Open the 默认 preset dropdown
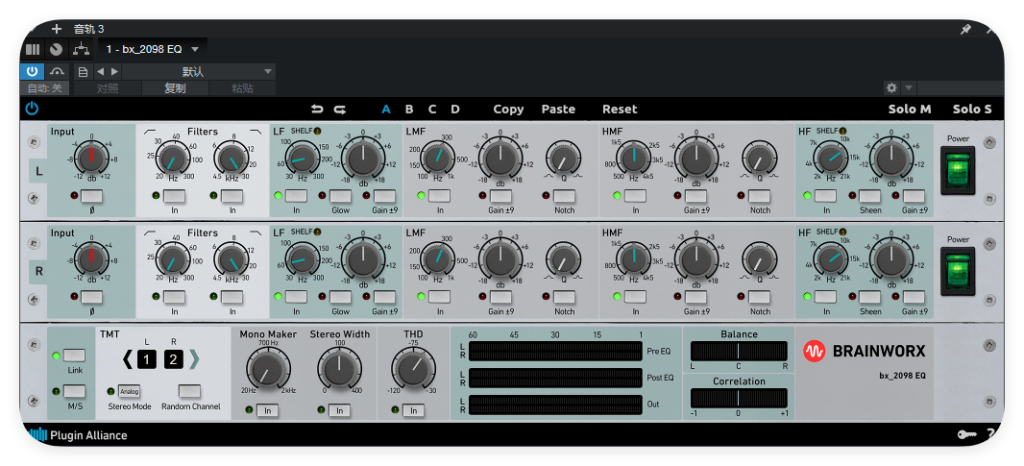1024x466 pixels. click(199, 71)
